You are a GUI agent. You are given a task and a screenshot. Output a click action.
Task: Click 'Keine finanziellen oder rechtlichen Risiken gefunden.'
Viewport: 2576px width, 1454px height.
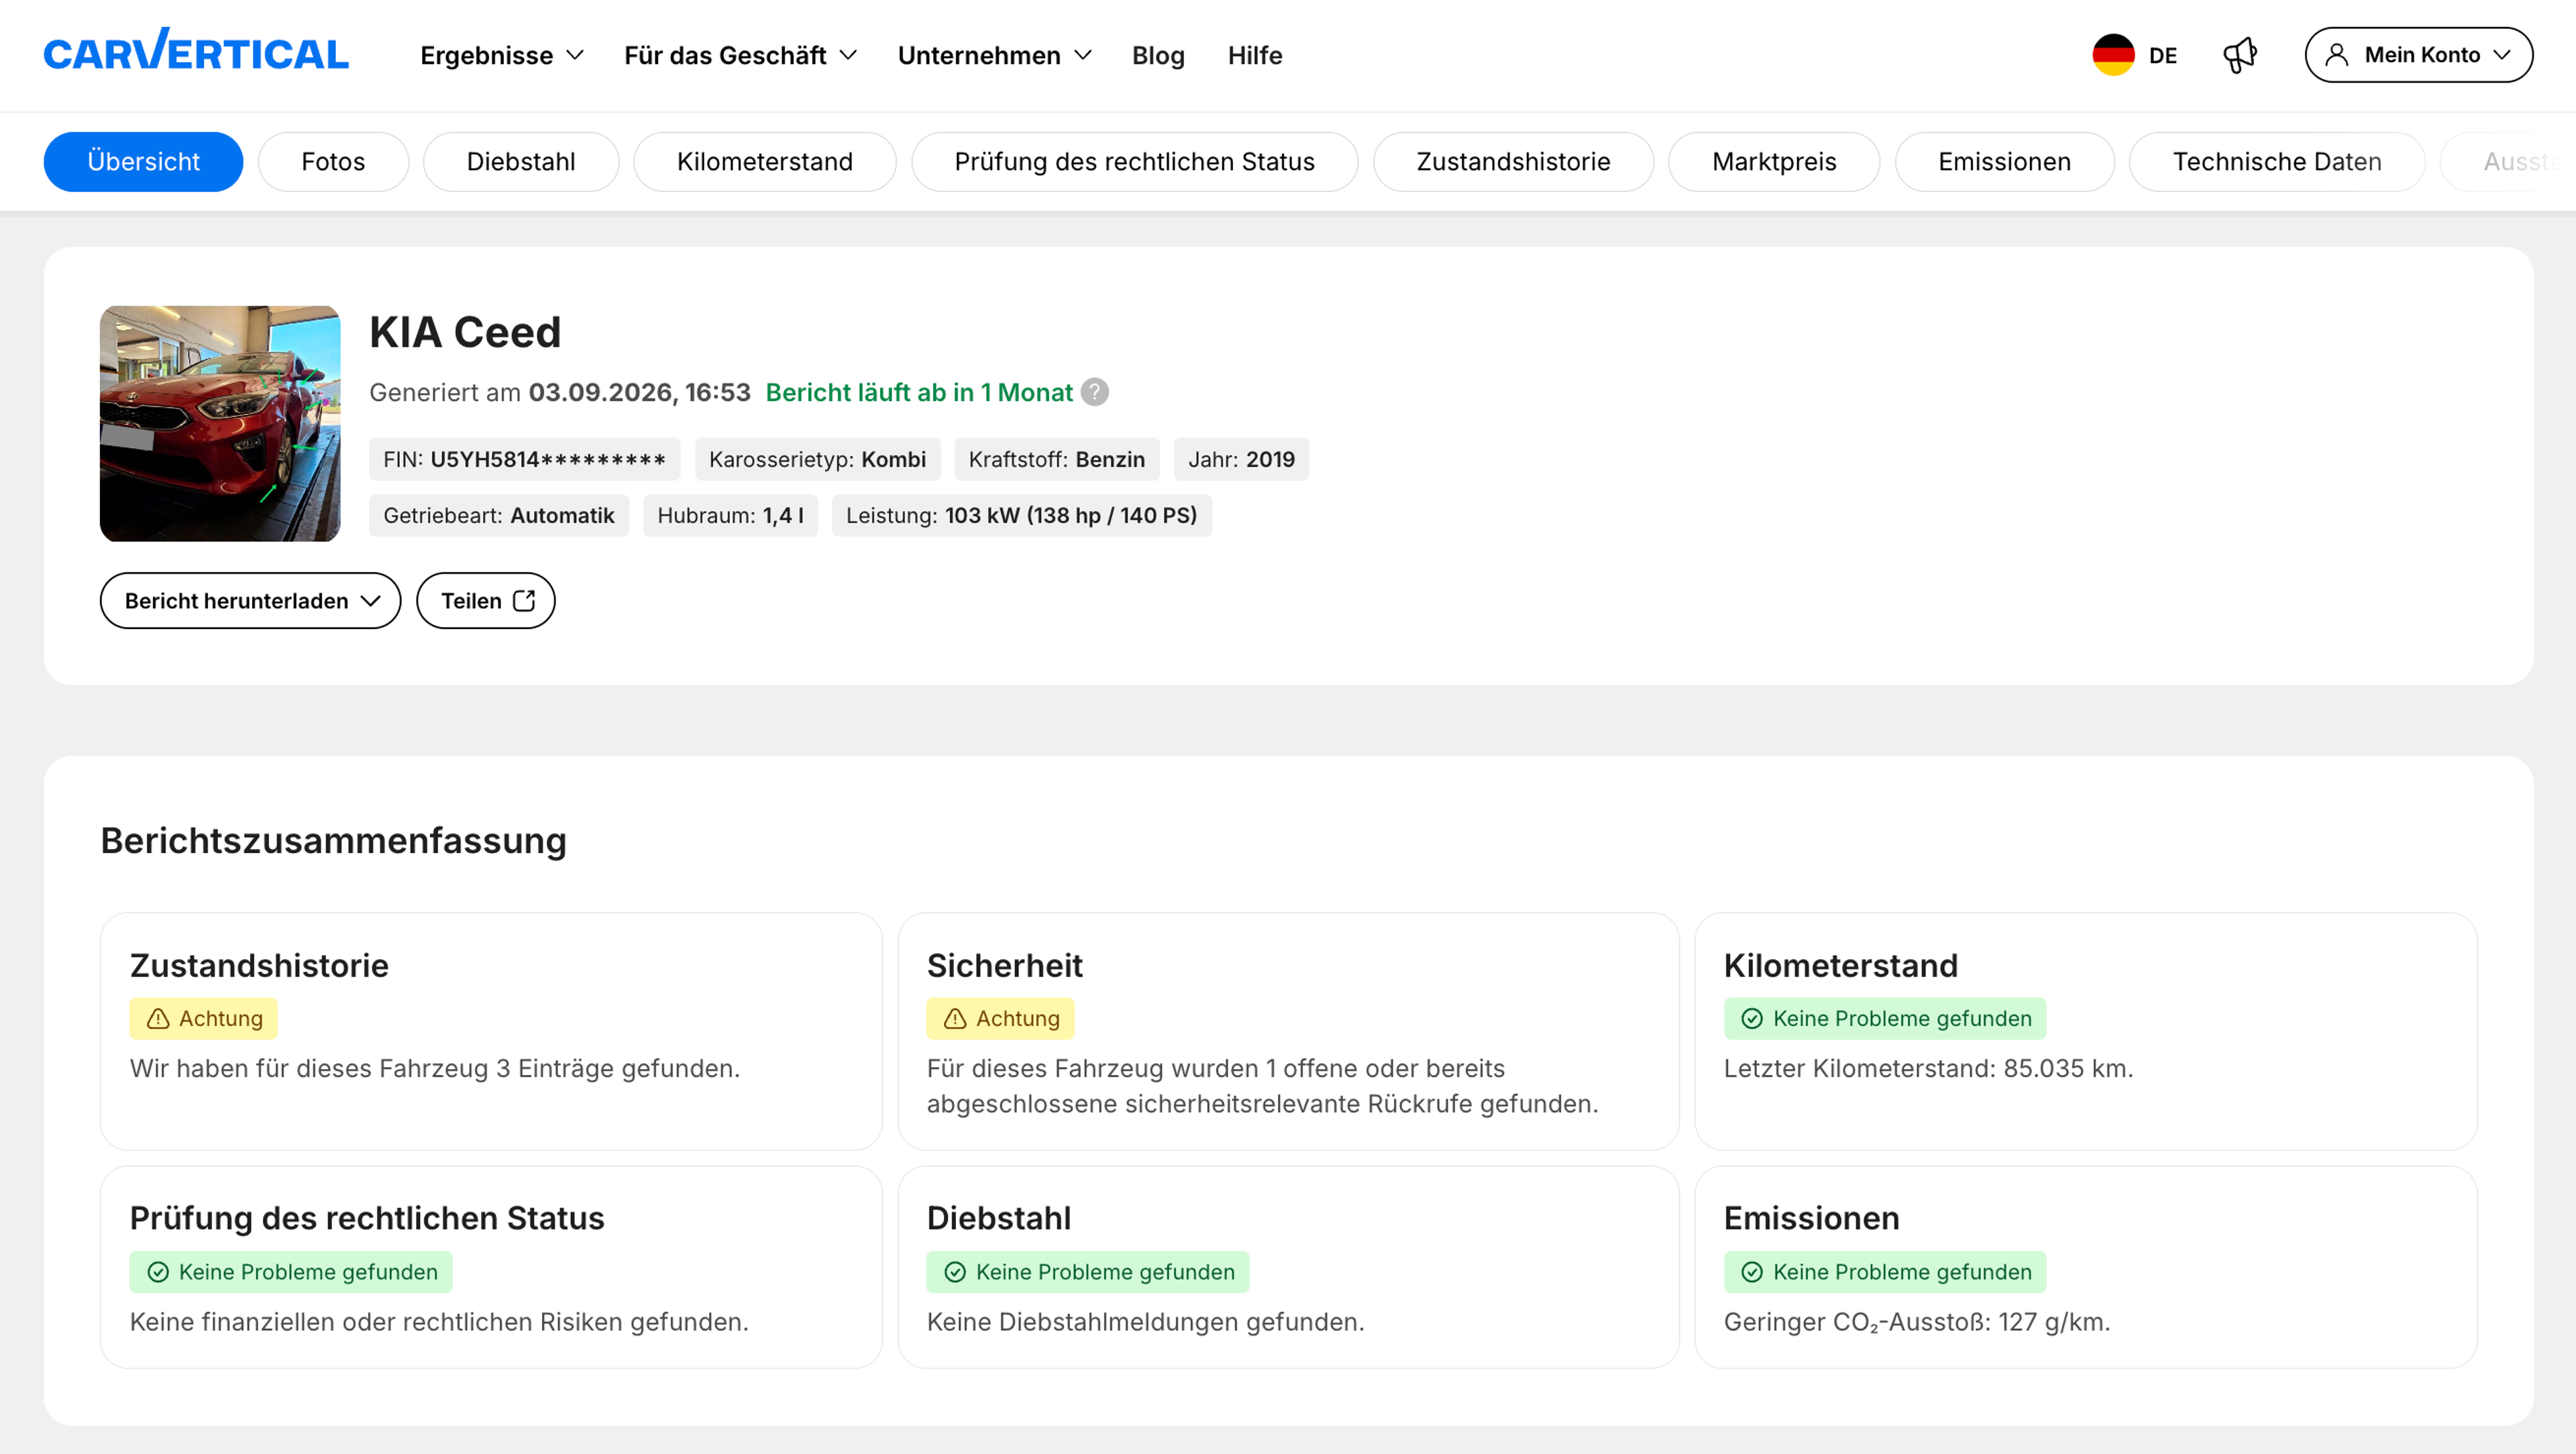(x=439, y=1322)
